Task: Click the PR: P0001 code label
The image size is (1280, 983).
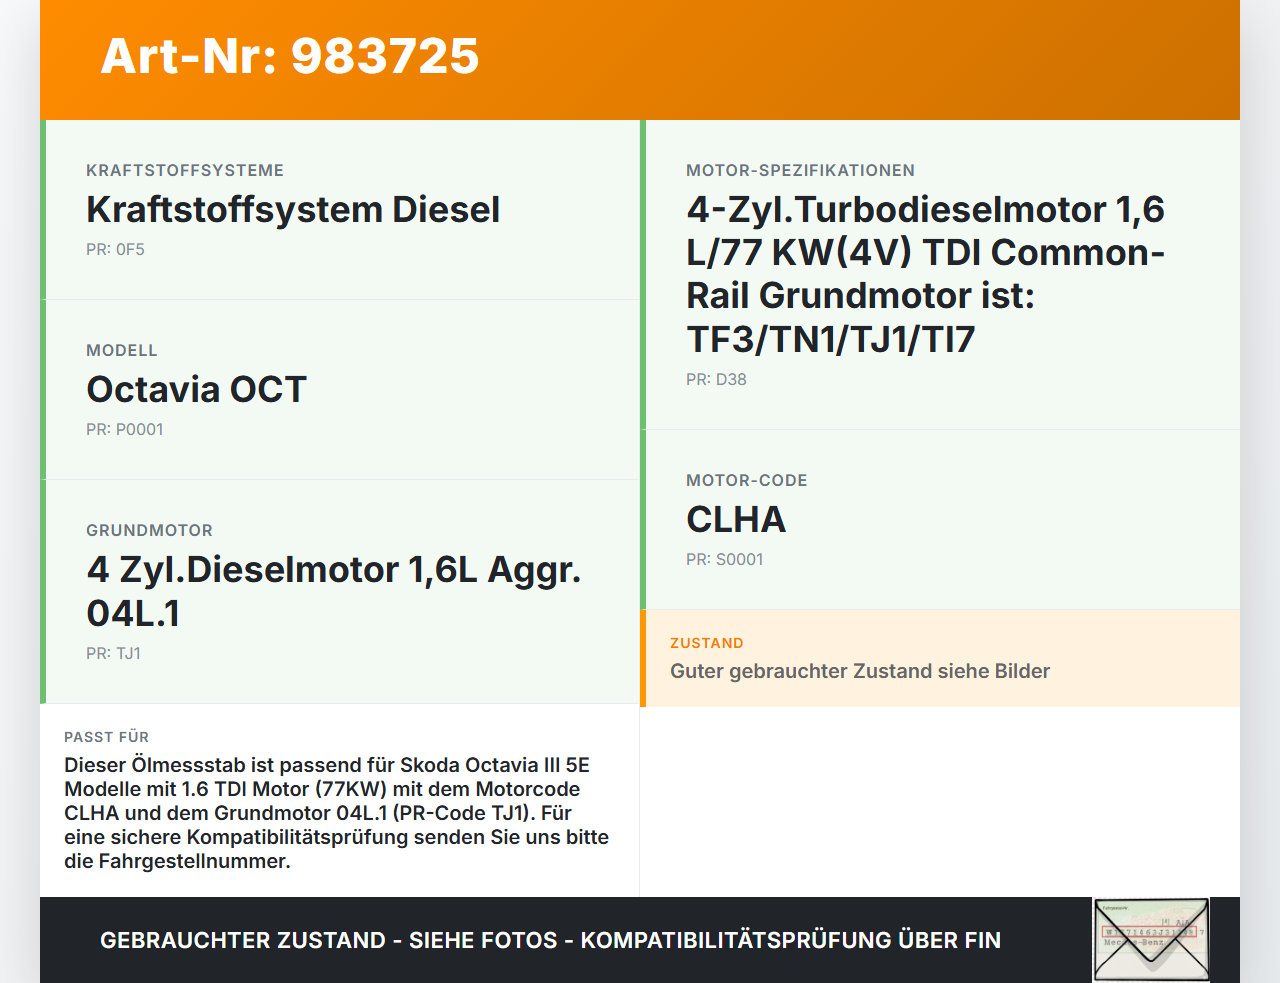Action: pos(124,430)
